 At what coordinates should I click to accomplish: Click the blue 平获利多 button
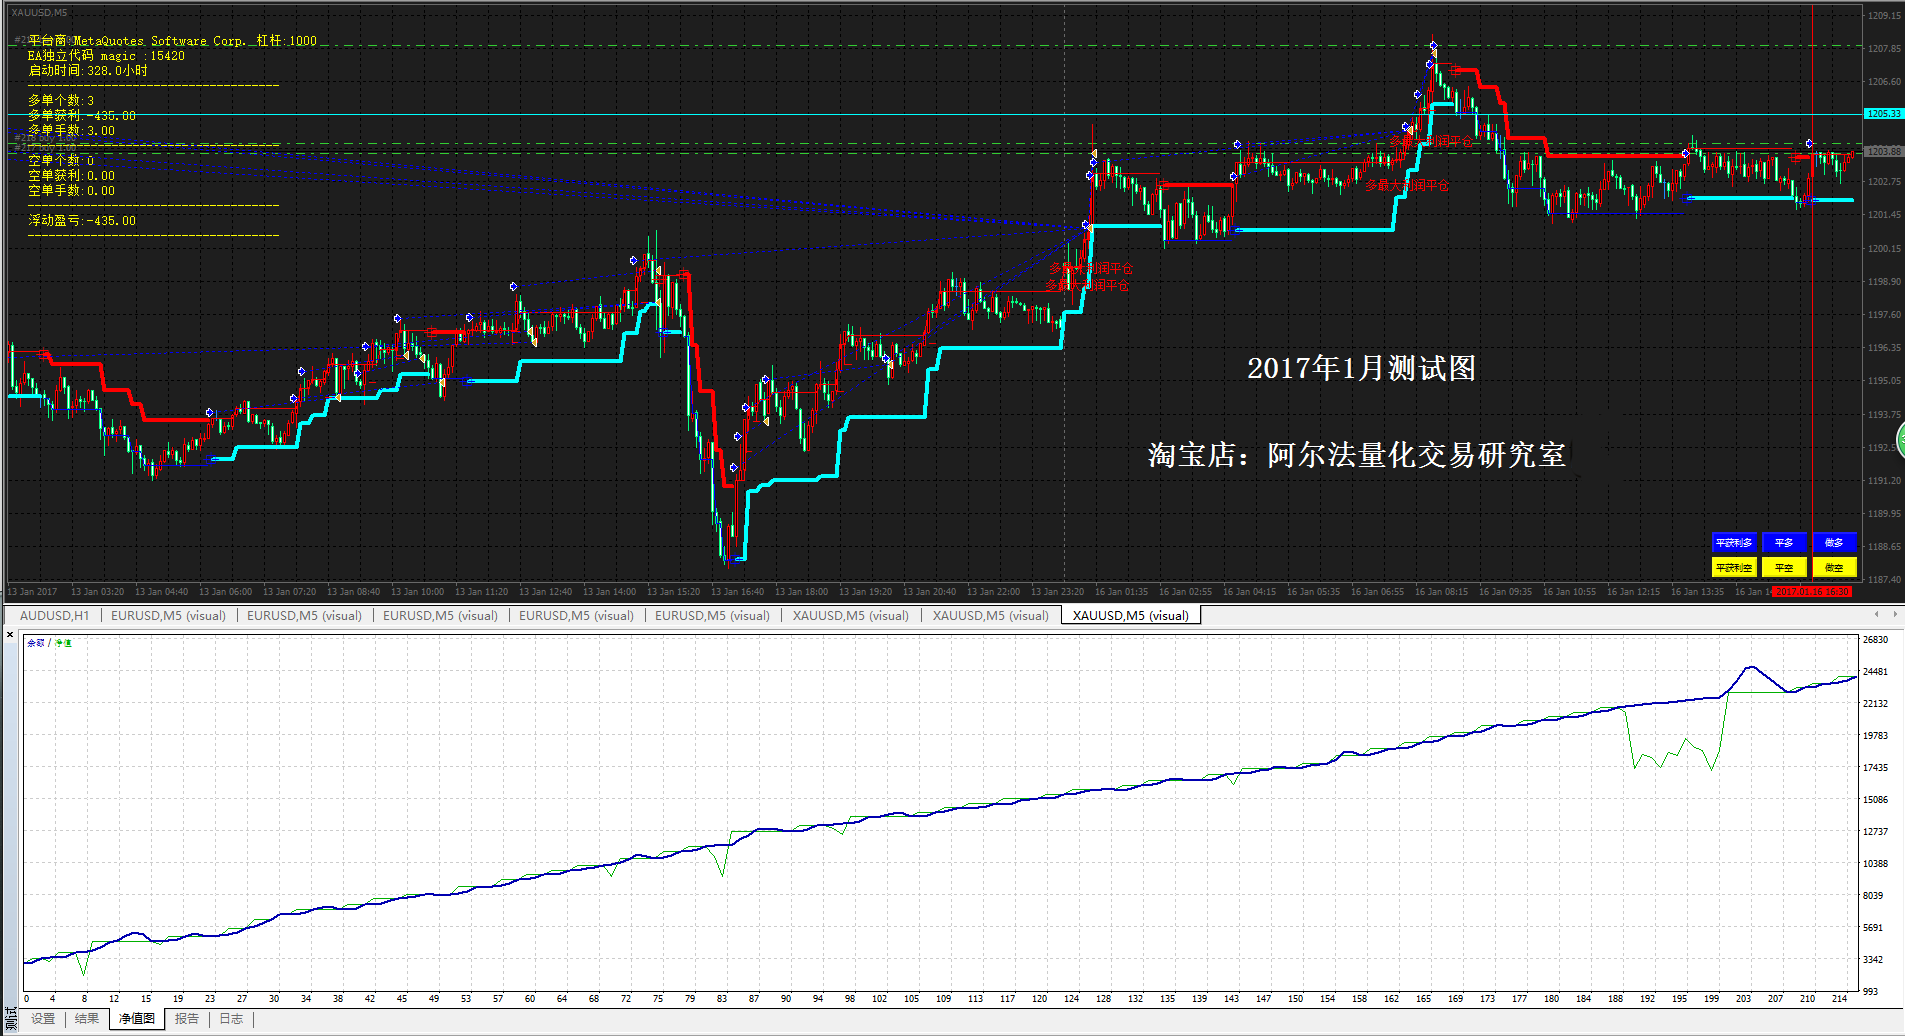tap(1733, 542)
